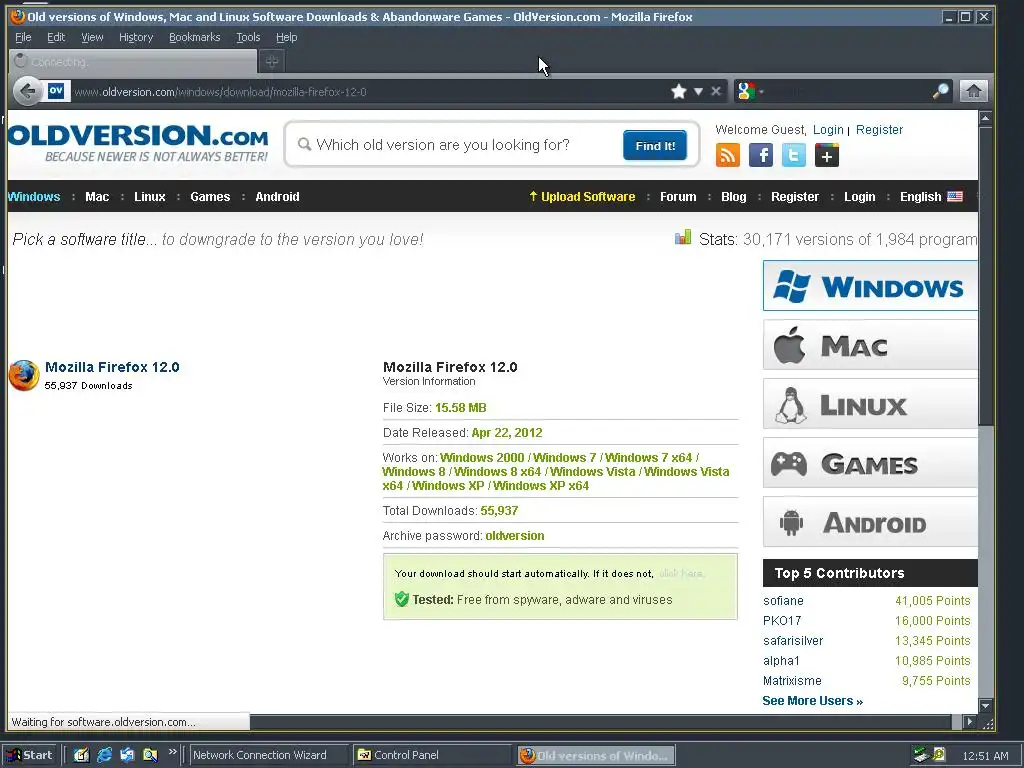Open the Twitter icon link
The image size is (1024, 768).
tap(793, 155)
